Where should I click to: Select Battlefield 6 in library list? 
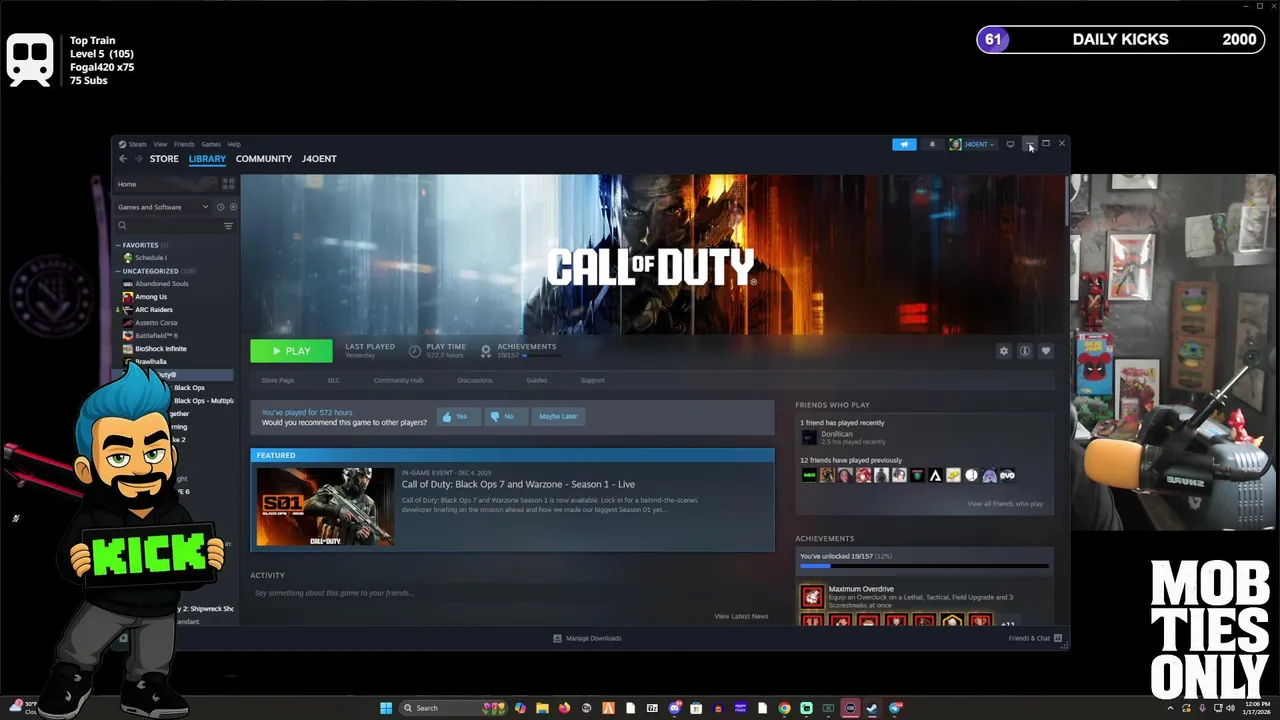[x=156, y=336]
